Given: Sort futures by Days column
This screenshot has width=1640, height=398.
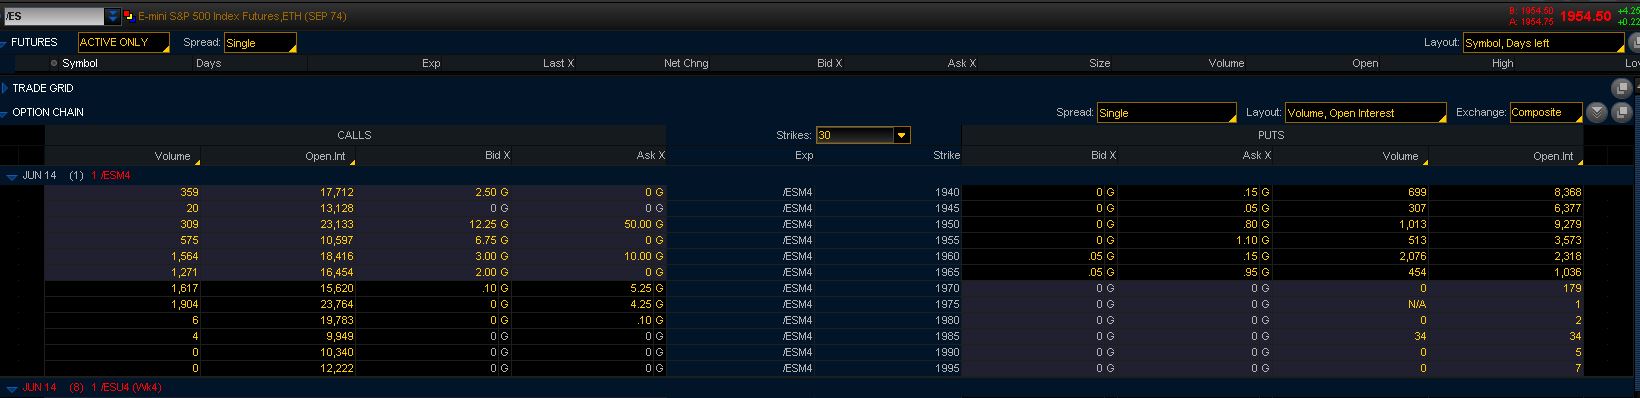Looking at the screenshot, I should 209,63.
